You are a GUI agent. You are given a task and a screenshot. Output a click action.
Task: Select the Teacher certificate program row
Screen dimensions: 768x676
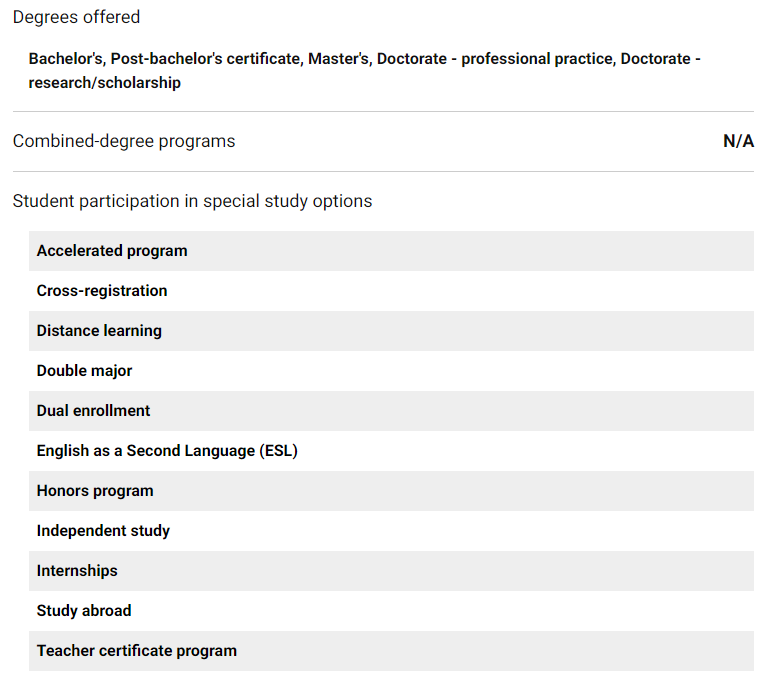pyautogui.click(x=137, y=651)
